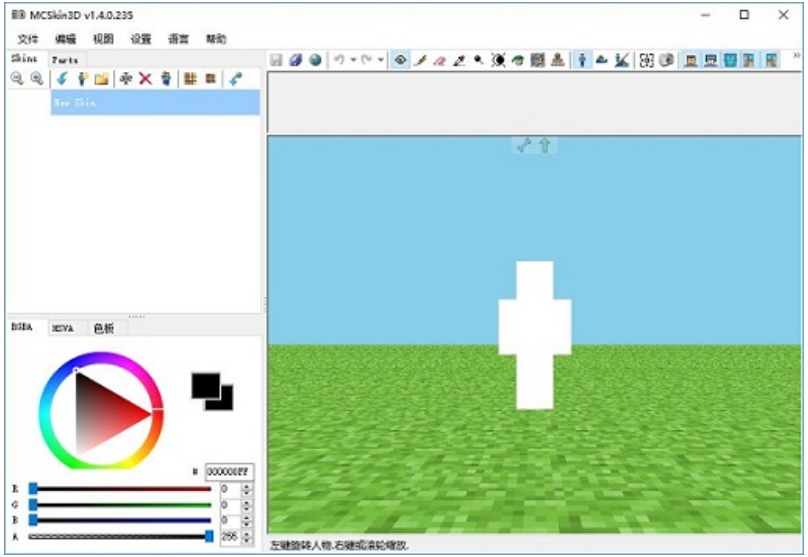
Task: Zoom out the skin list thumbnails
Action: [17, 79]
